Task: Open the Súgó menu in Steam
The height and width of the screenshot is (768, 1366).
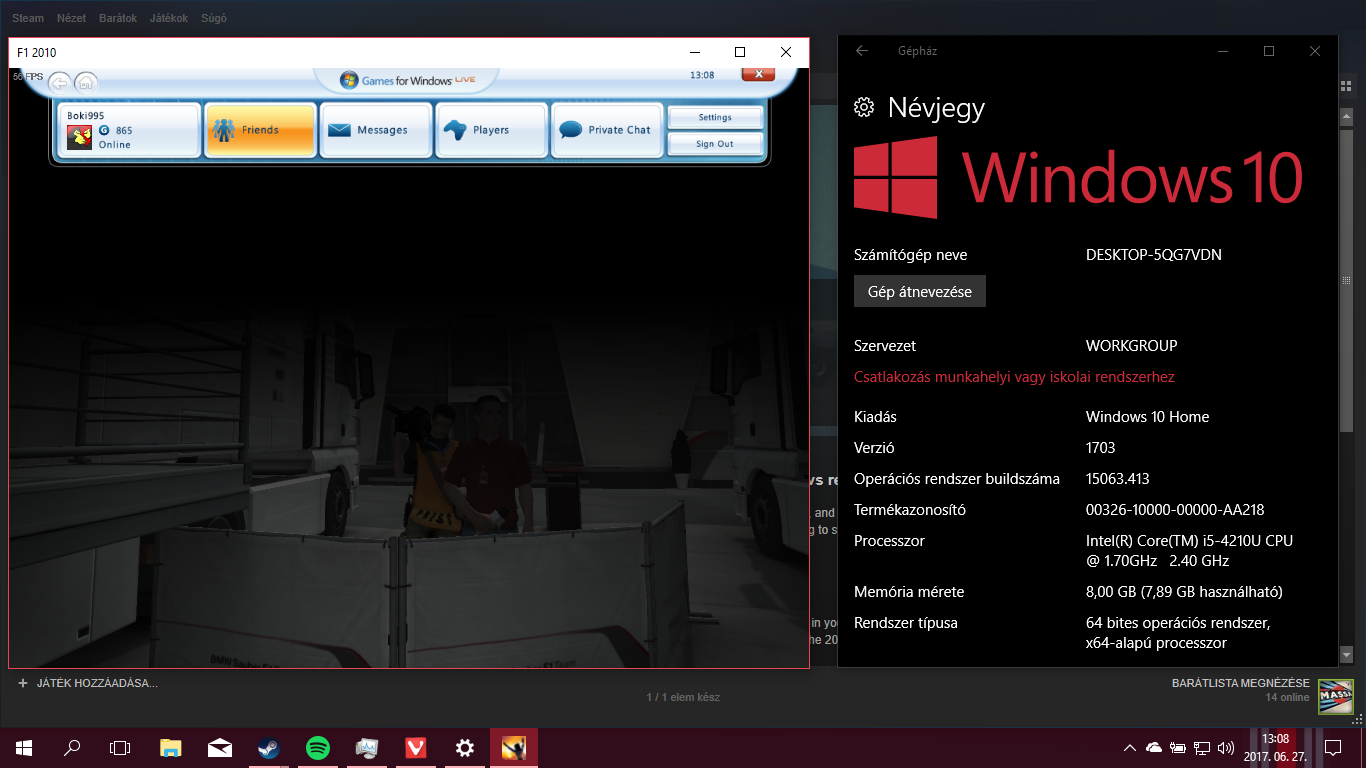Action: pos(213,18)
